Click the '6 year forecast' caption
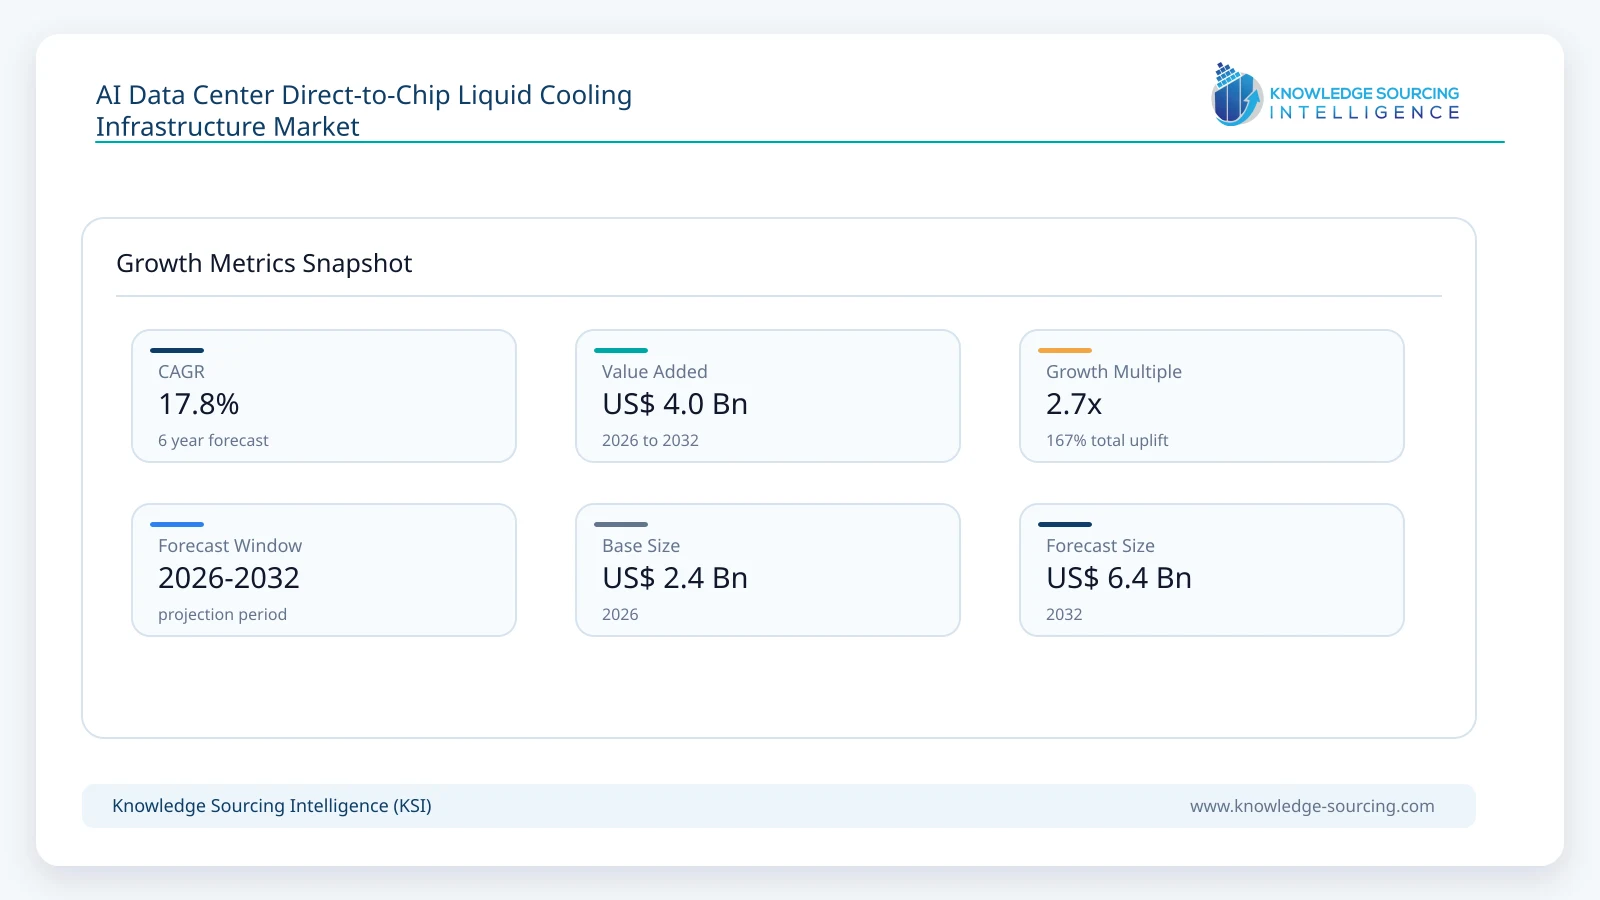 coord(213,440)
